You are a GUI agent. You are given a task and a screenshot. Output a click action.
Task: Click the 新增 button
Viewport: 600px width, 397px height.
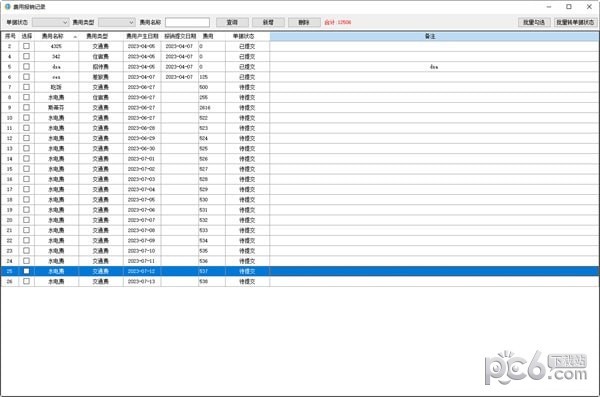268,23
